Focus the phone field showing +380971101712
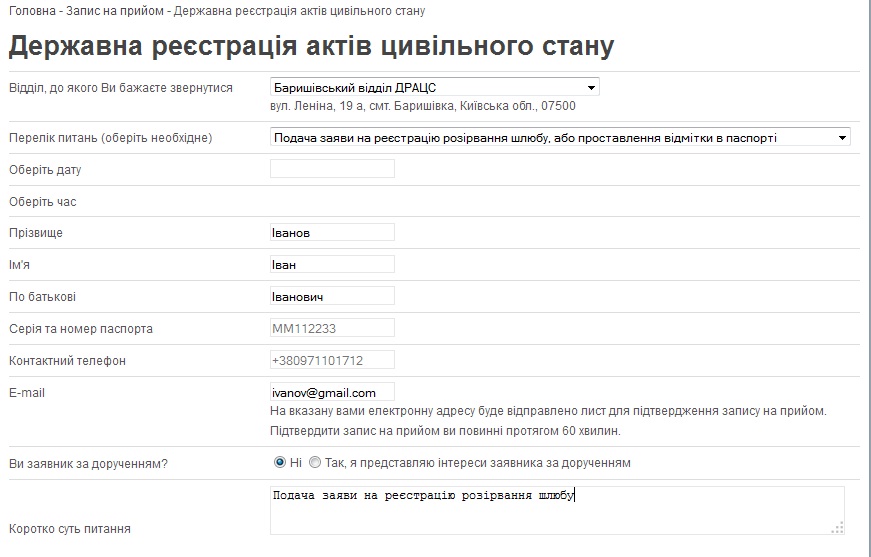This screenshot has width=871, height=557. pos(332,360)
